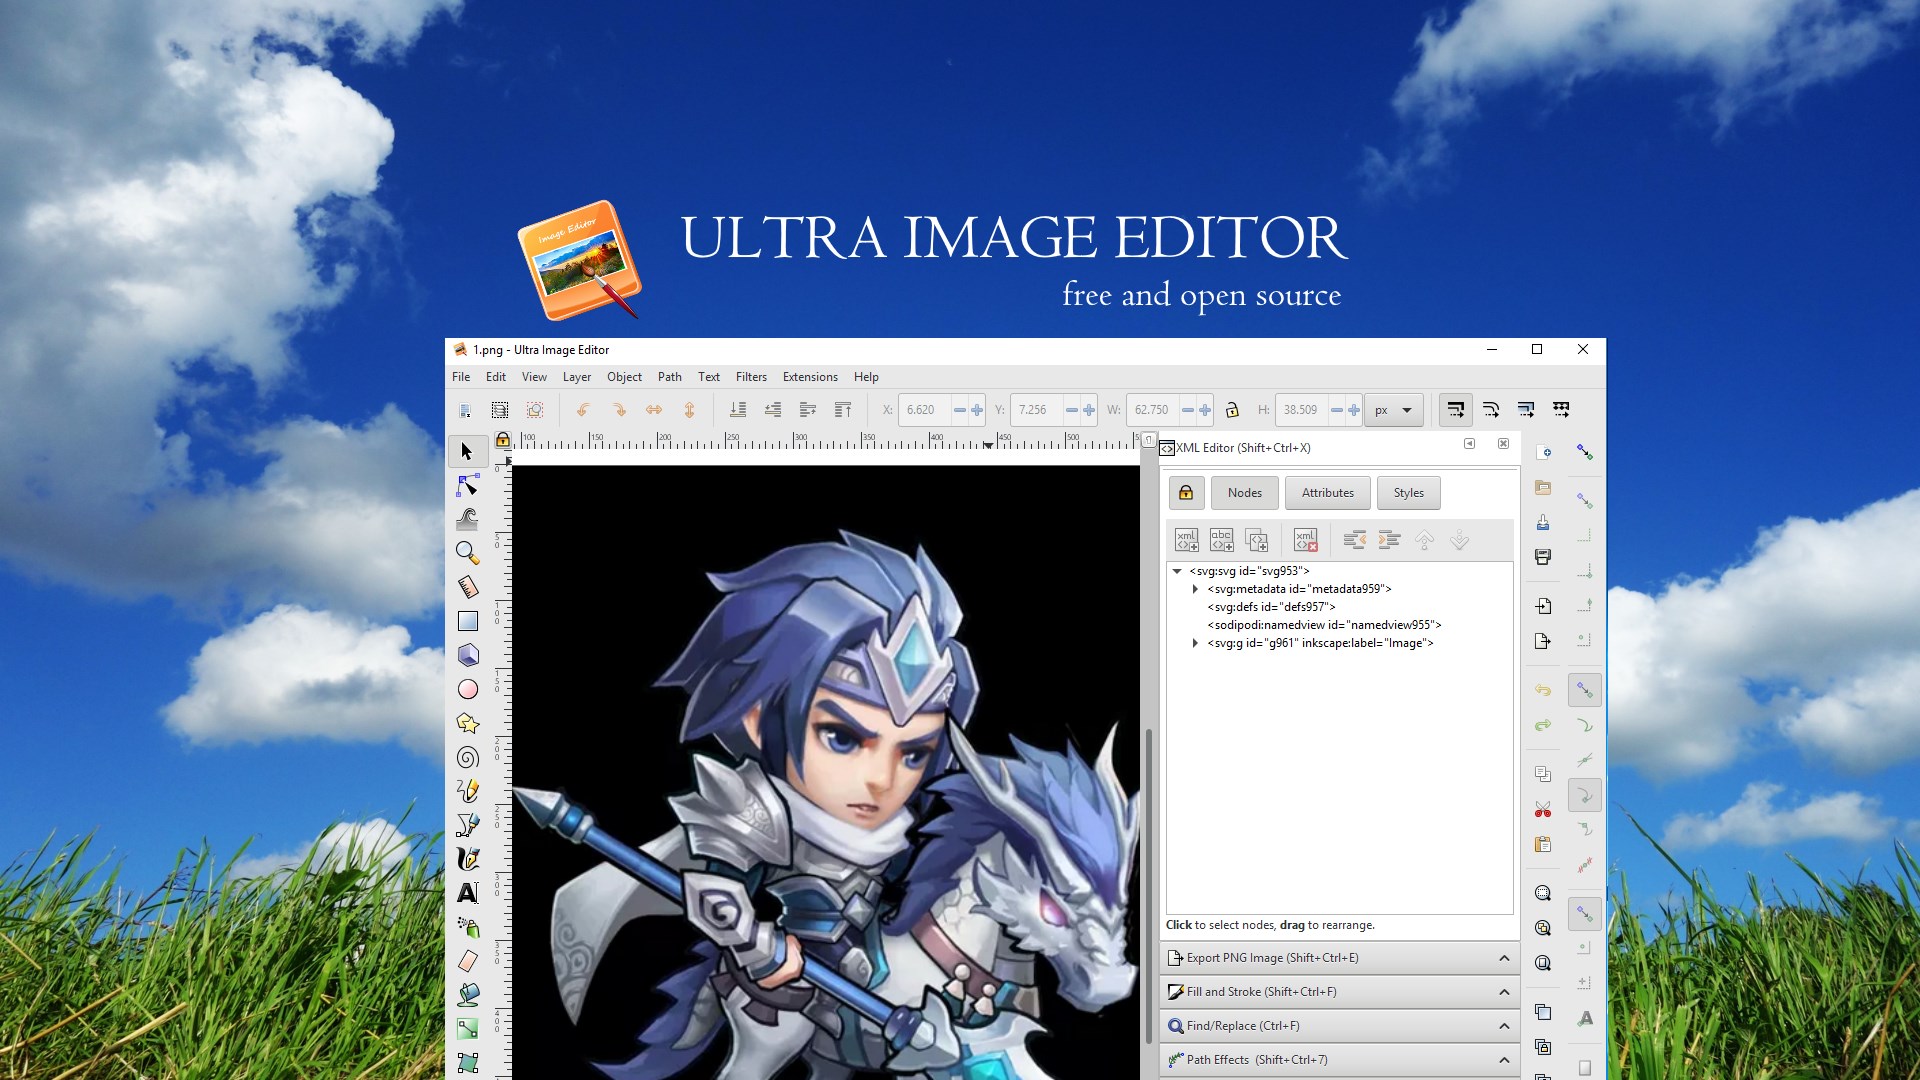This screenshot has width=1920, height=1080.
Task: Close the XML Editor panel
Action: 1503,444
